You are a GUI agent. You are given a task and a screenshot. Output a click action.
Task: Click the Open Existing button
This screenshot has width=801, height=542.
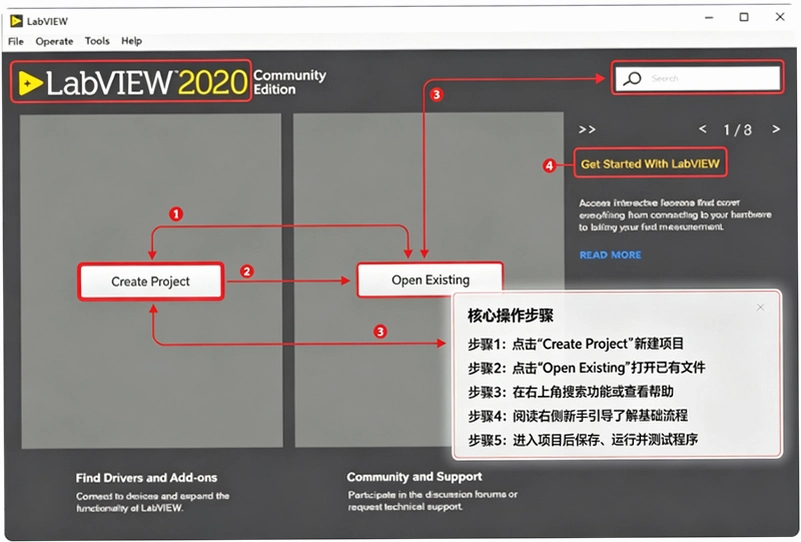430,280
